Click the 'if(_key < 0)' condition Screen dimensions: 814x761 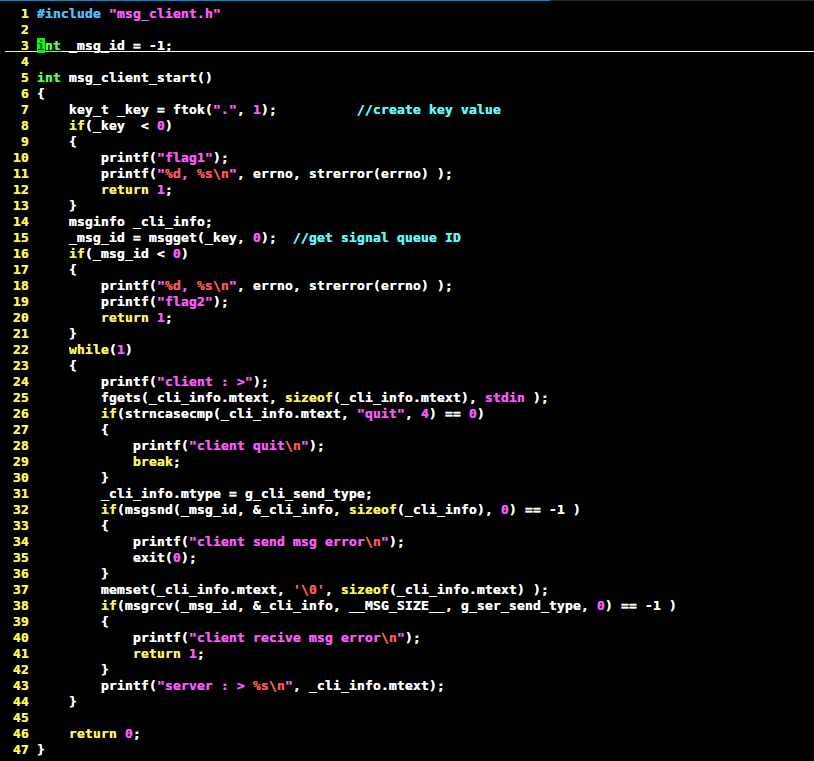120,126
